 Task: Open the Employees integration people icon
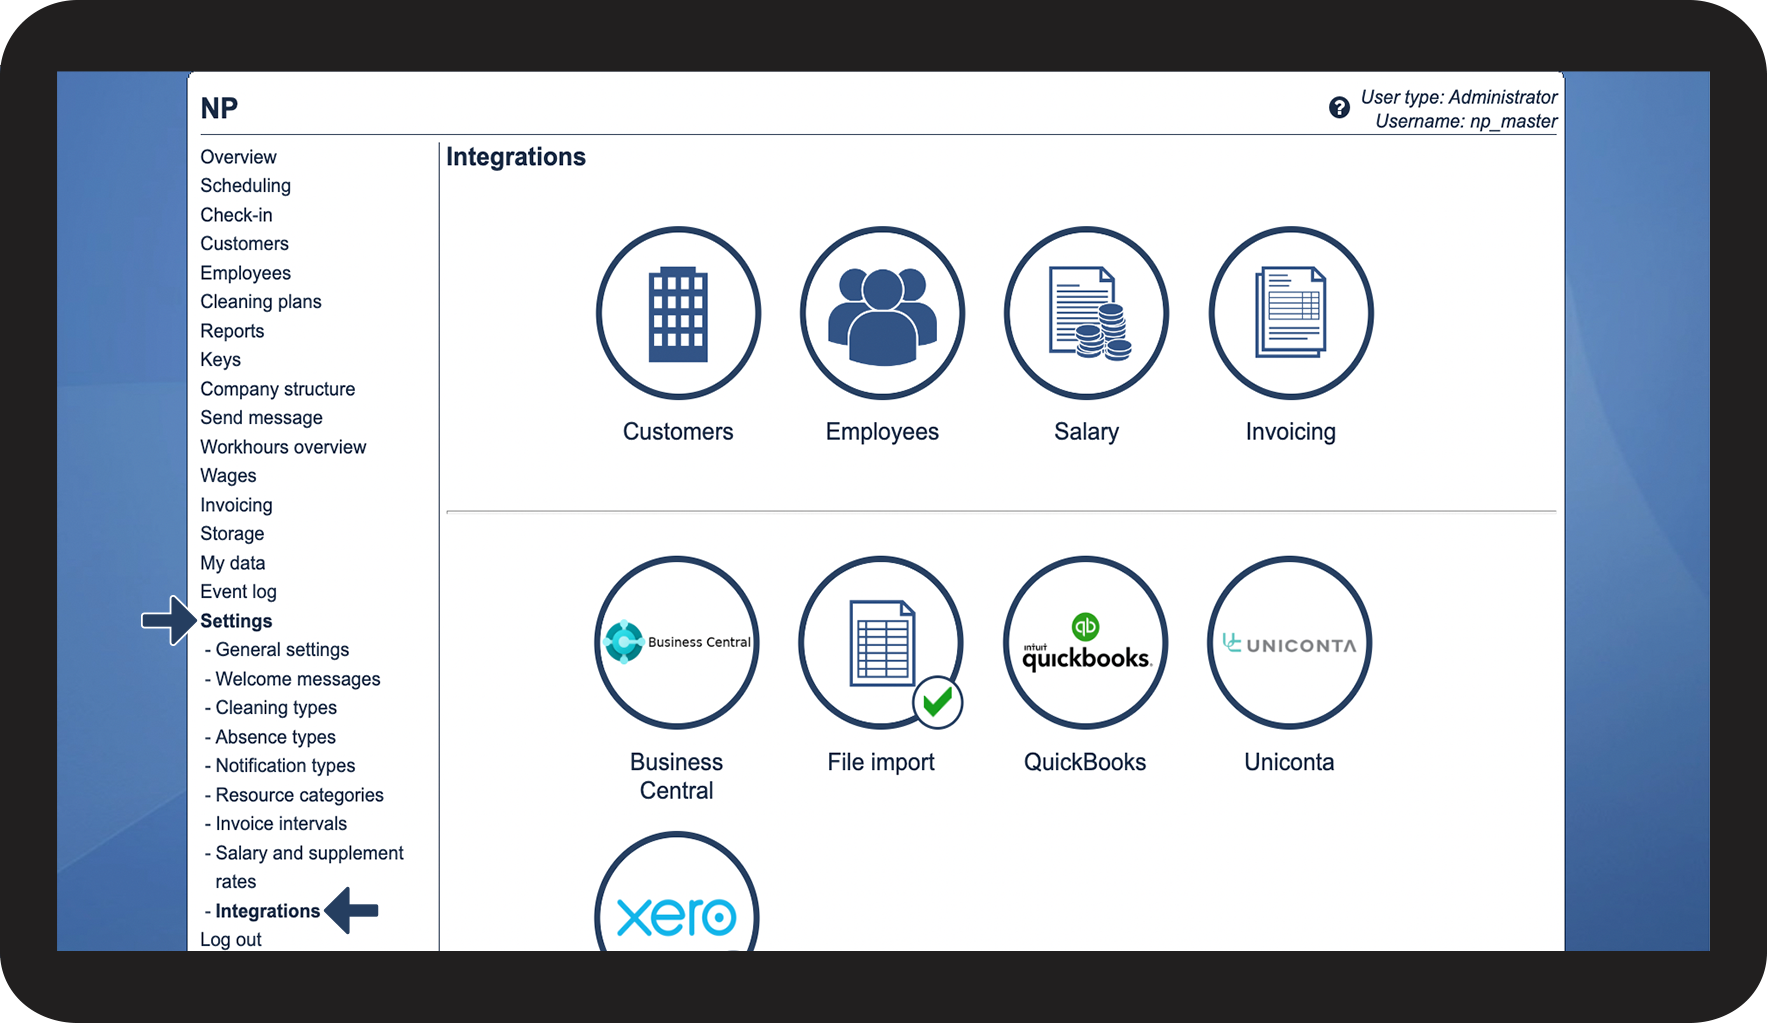click(x=882, y=313)
